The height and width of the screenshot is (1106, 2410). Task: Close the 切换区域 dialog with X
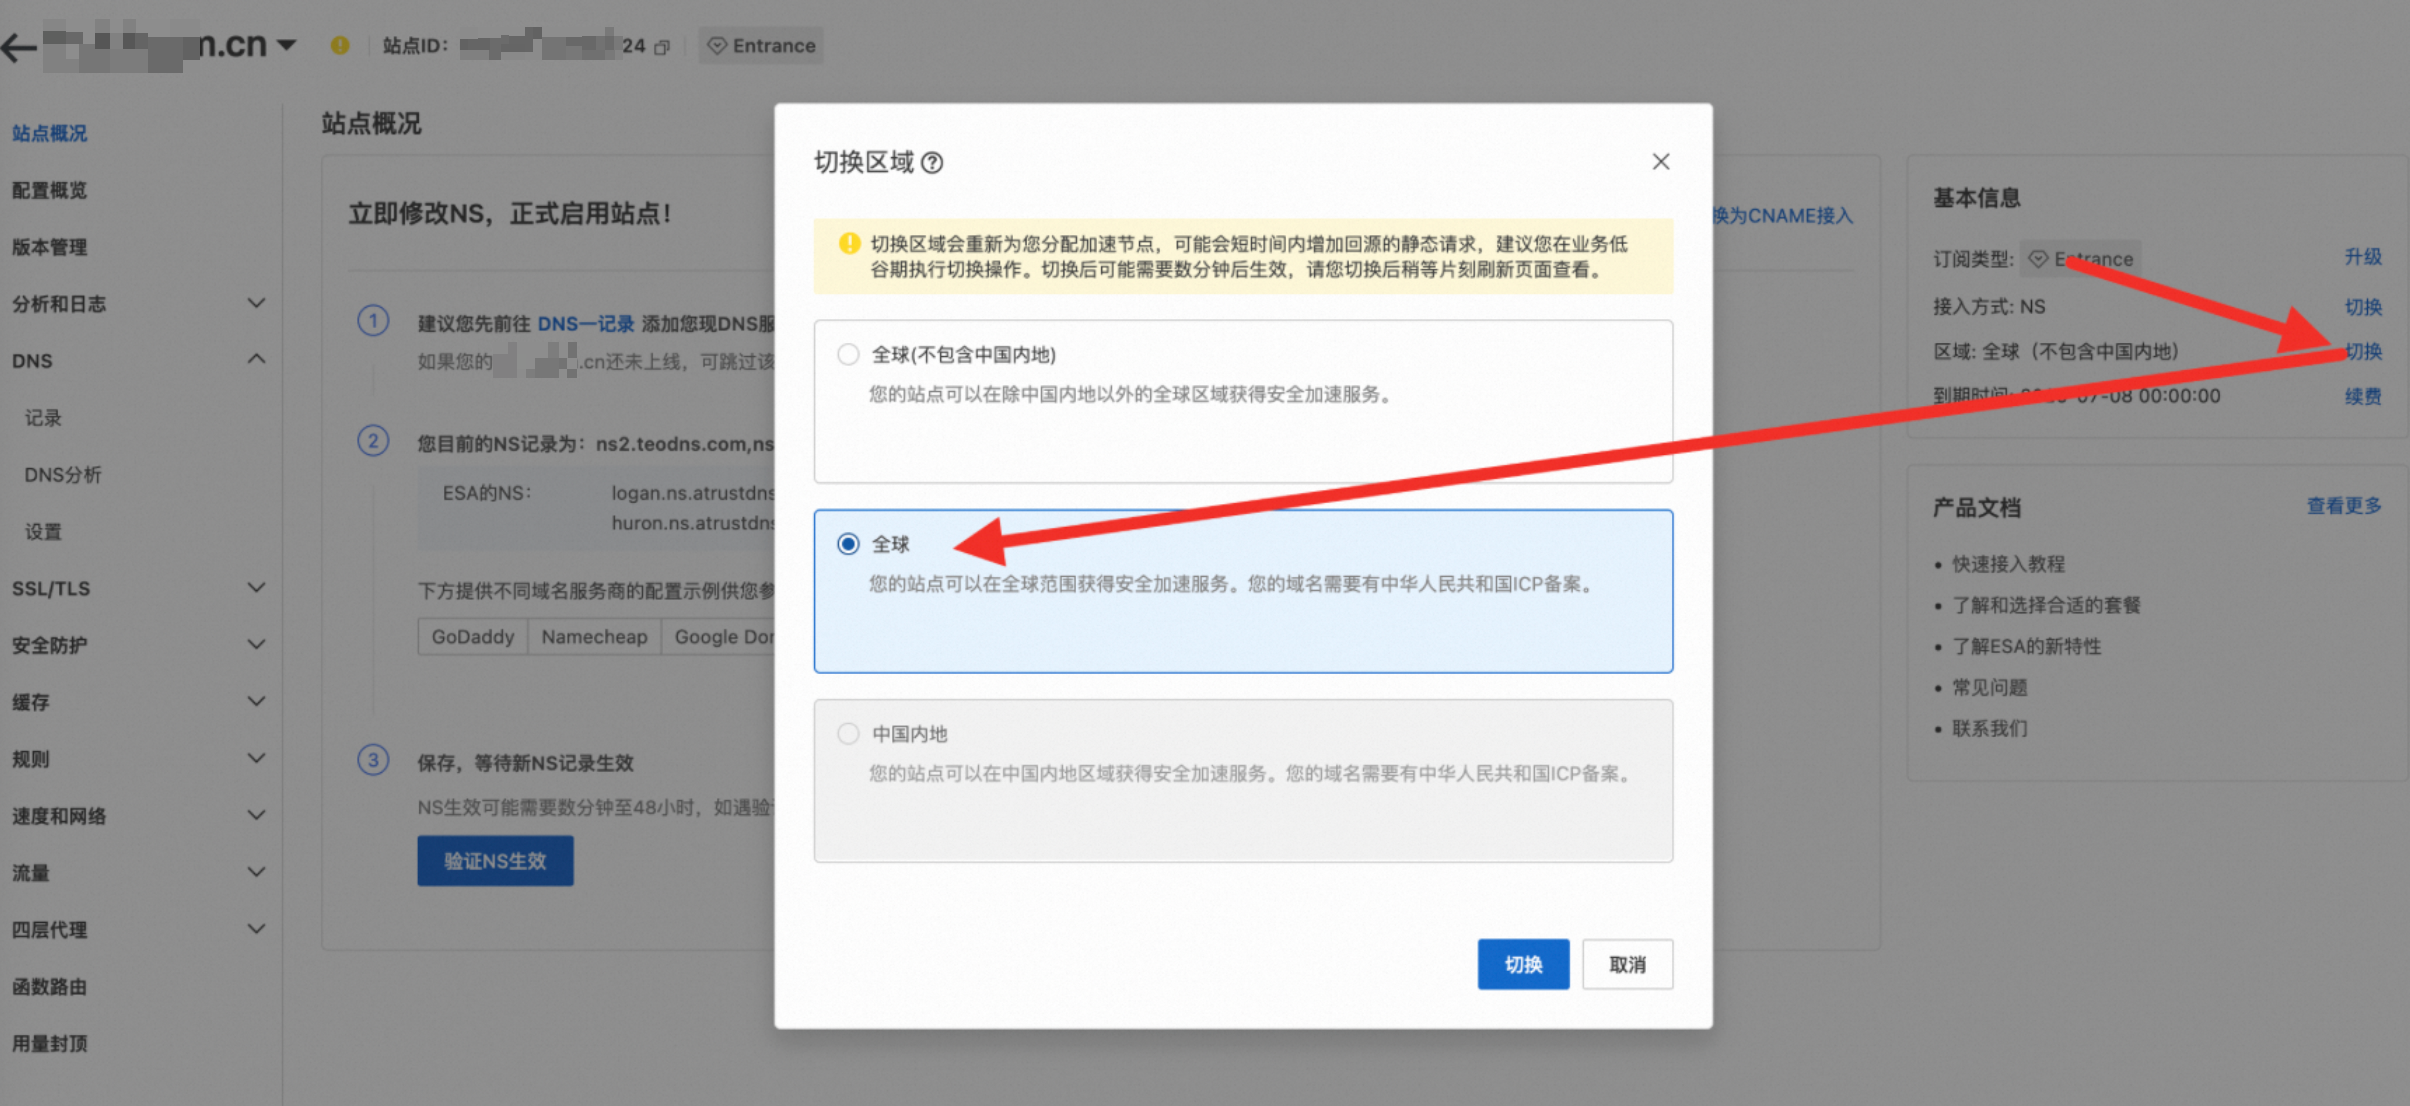pyautogui.click(x=1661, y=162)
